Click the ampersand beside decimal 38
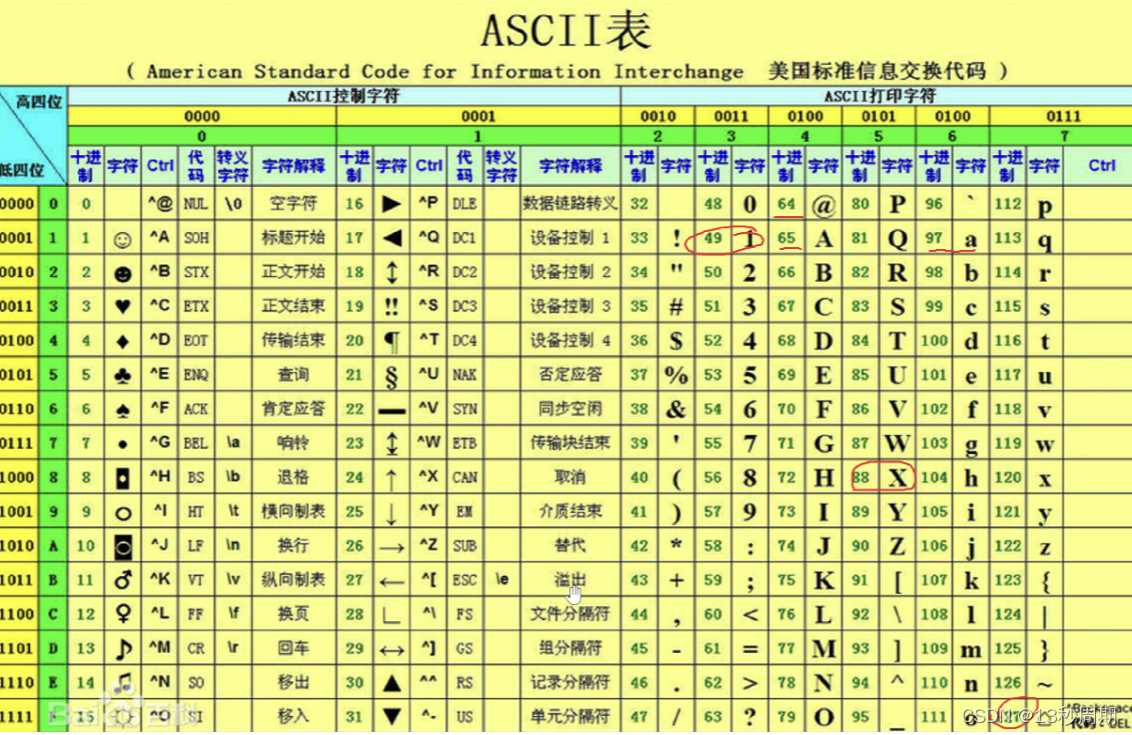1132x735 pixels. point(676,409)
